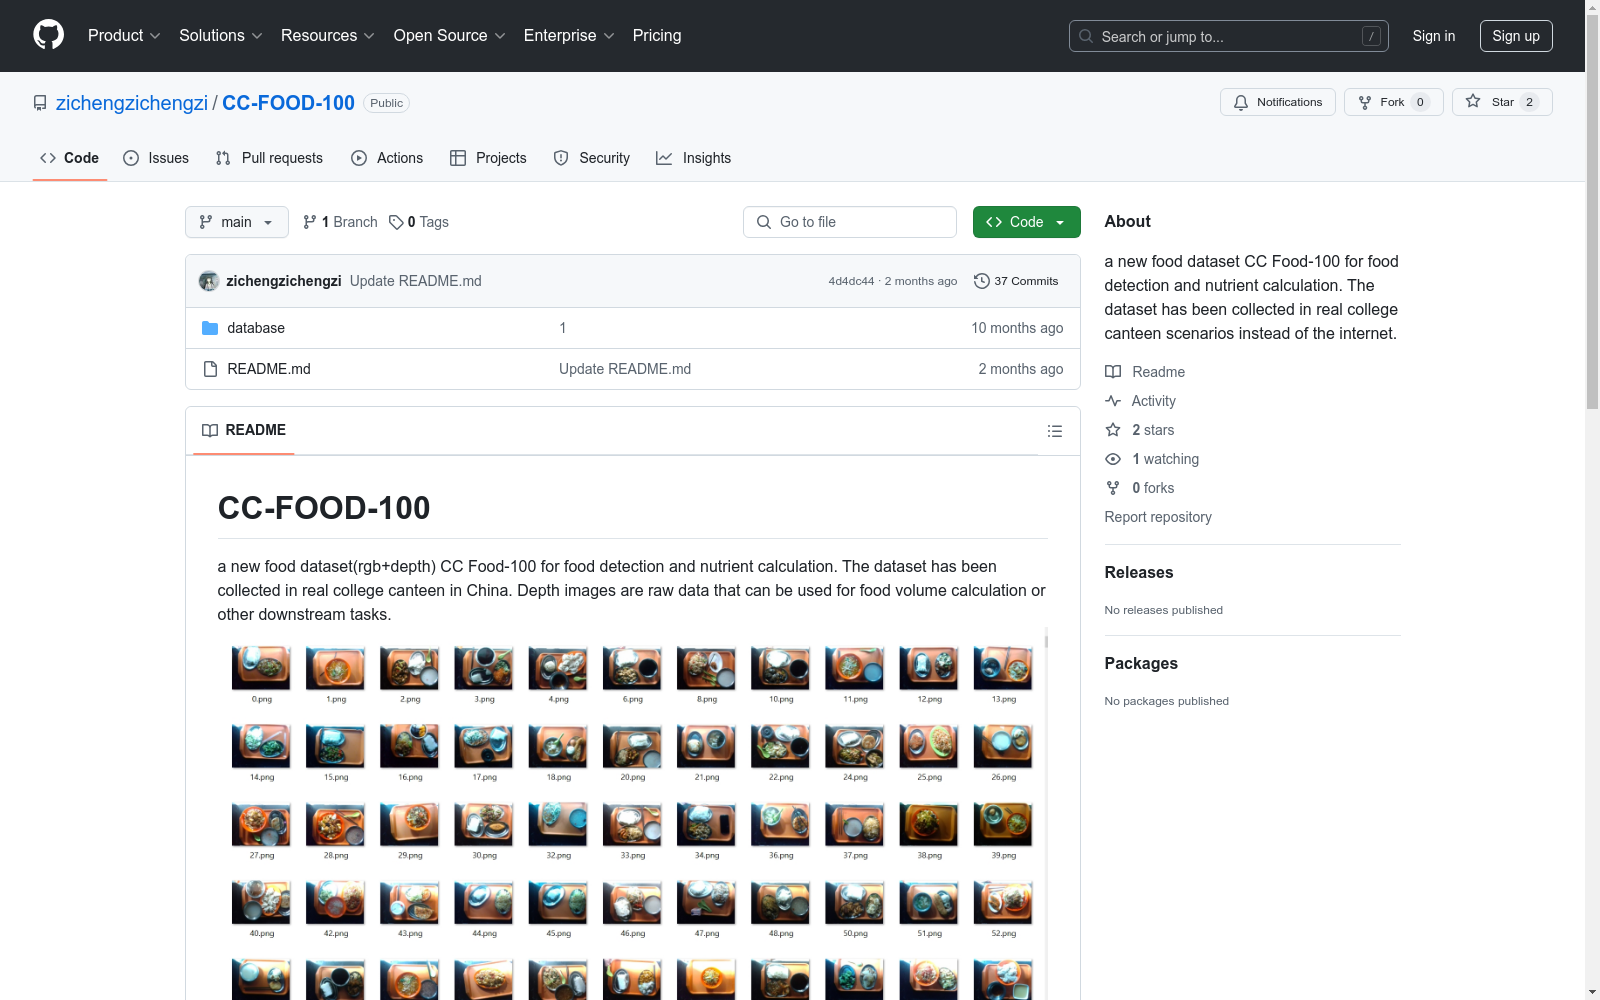Switch to the Issues tab

156,158
